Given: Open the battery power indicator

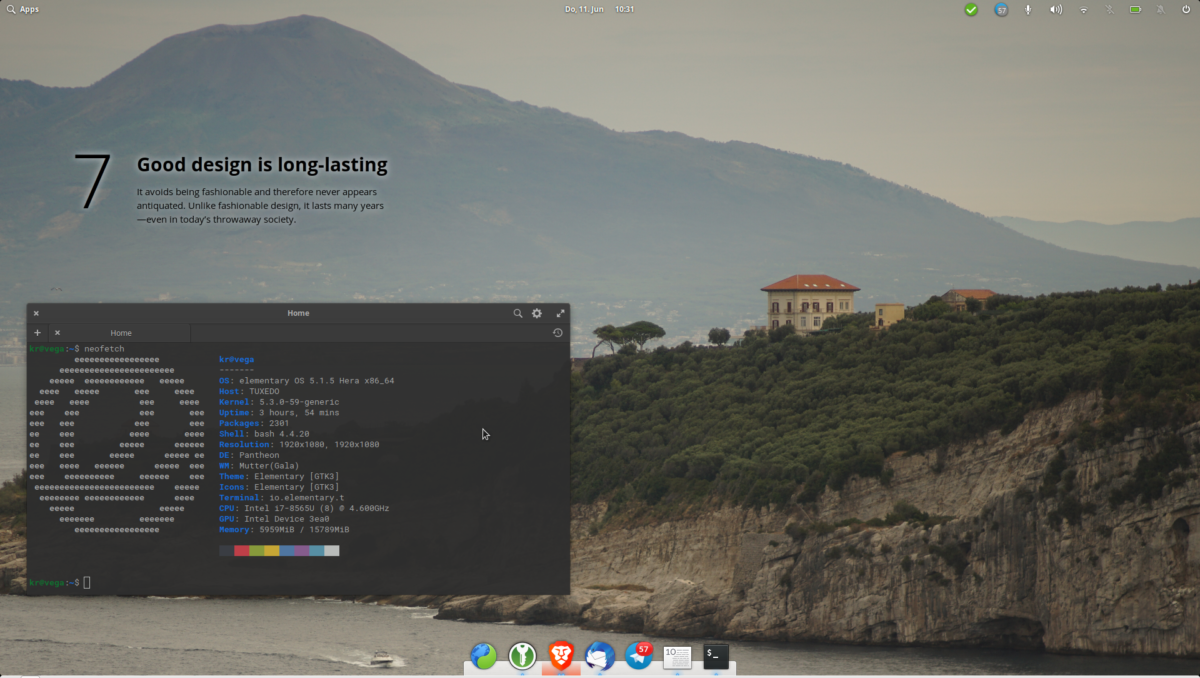Looking at the screenshot, I should click(1135, 9).
